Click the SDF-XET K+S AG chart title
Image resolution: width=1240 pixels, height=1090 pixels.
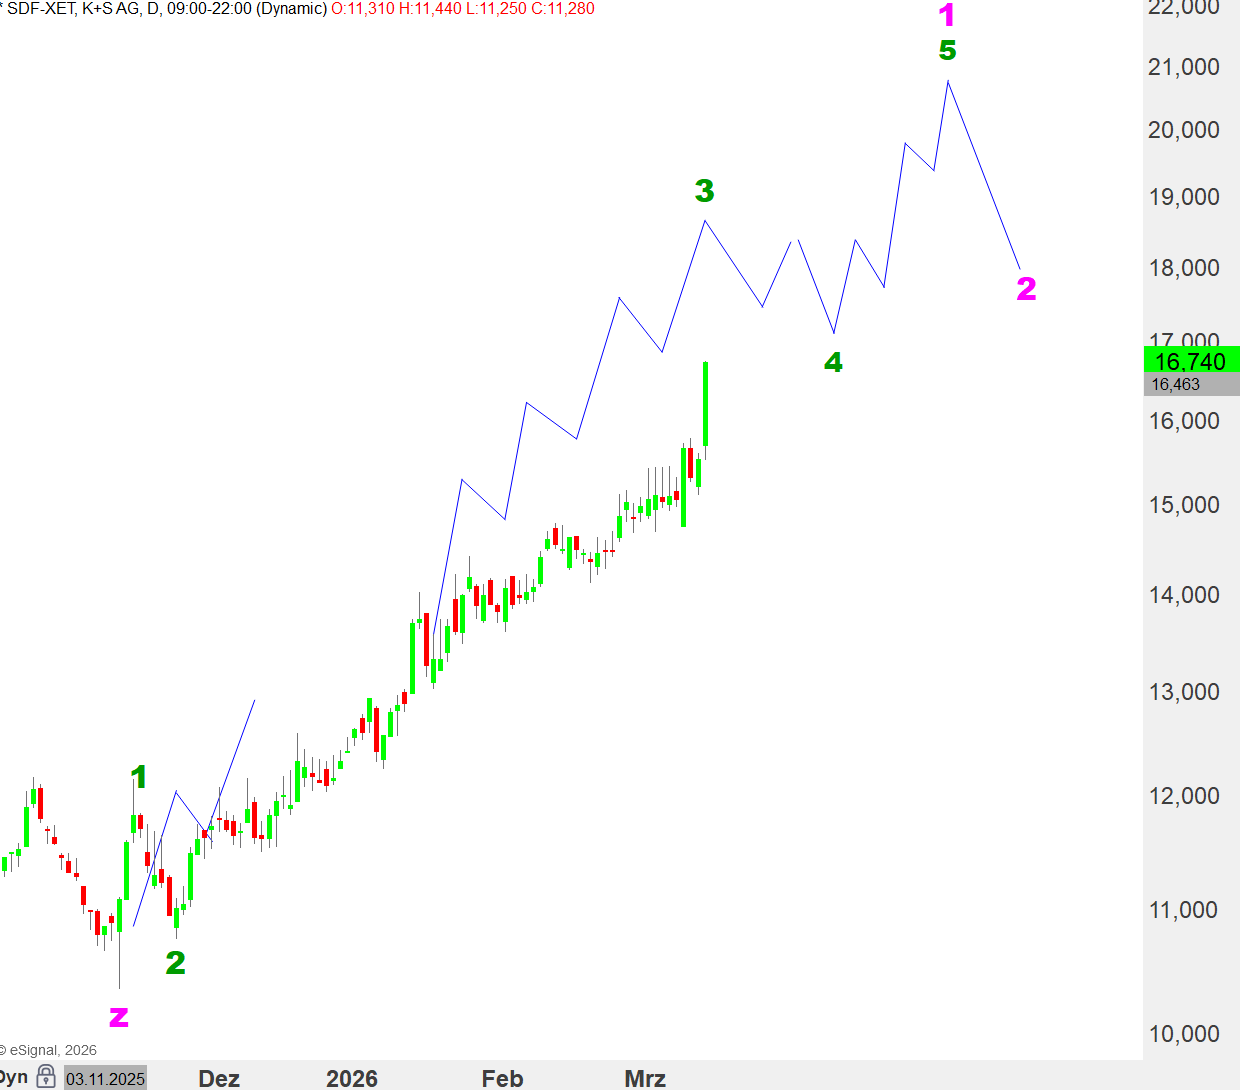[165, 9]
